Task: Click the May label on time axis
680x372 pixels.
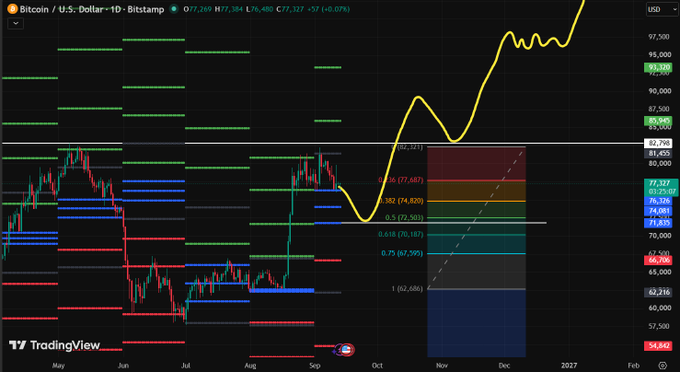Action: coord(58,365)
